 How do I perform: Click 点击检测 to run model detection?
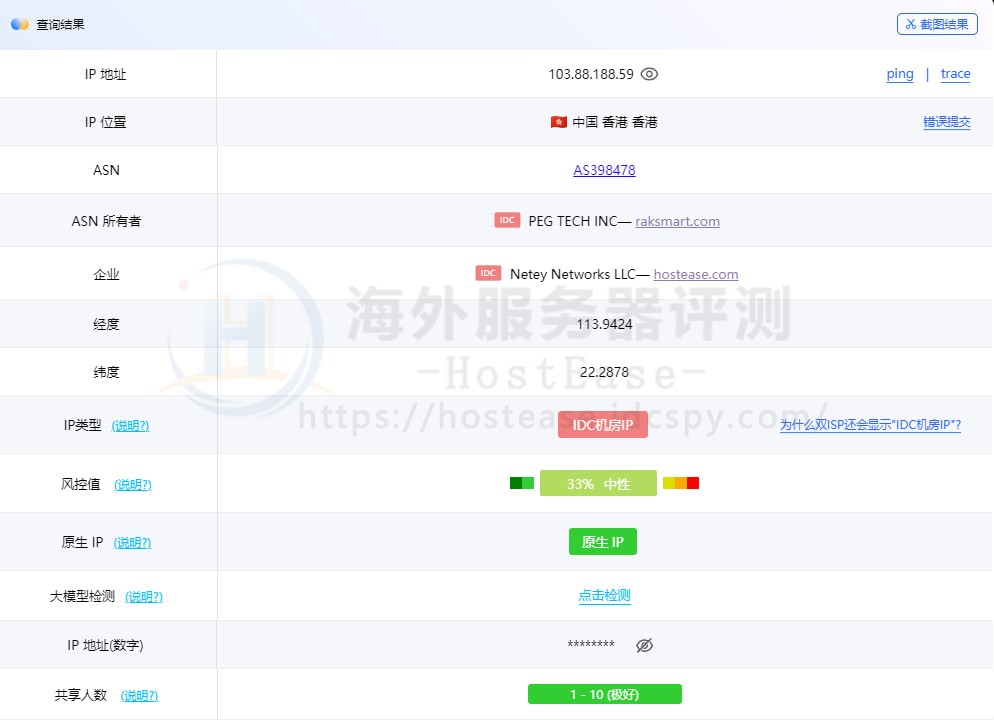[x=604, y=596]
